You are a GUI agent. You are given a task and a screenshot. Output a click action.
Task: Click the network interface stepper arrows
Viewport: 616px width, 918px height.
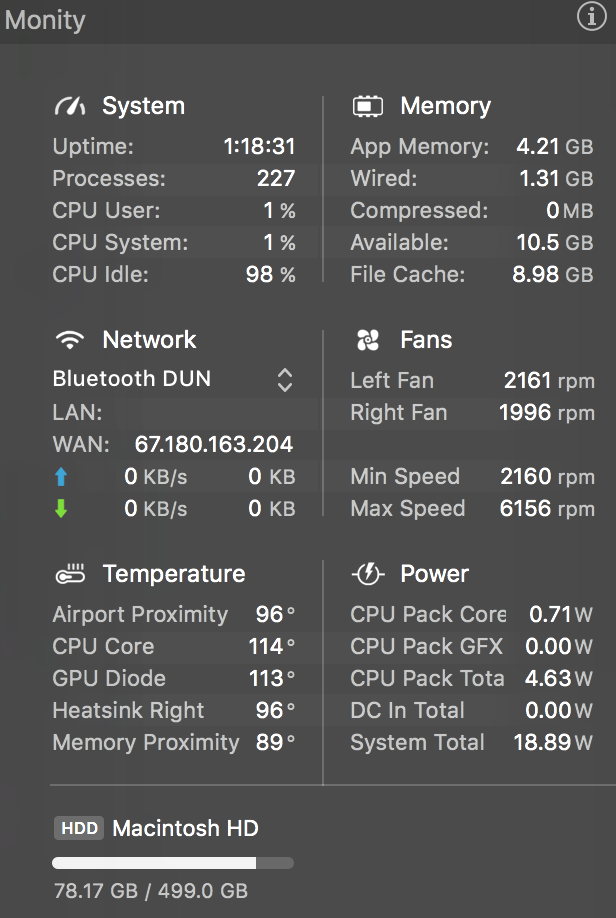[x=285, y=380]
